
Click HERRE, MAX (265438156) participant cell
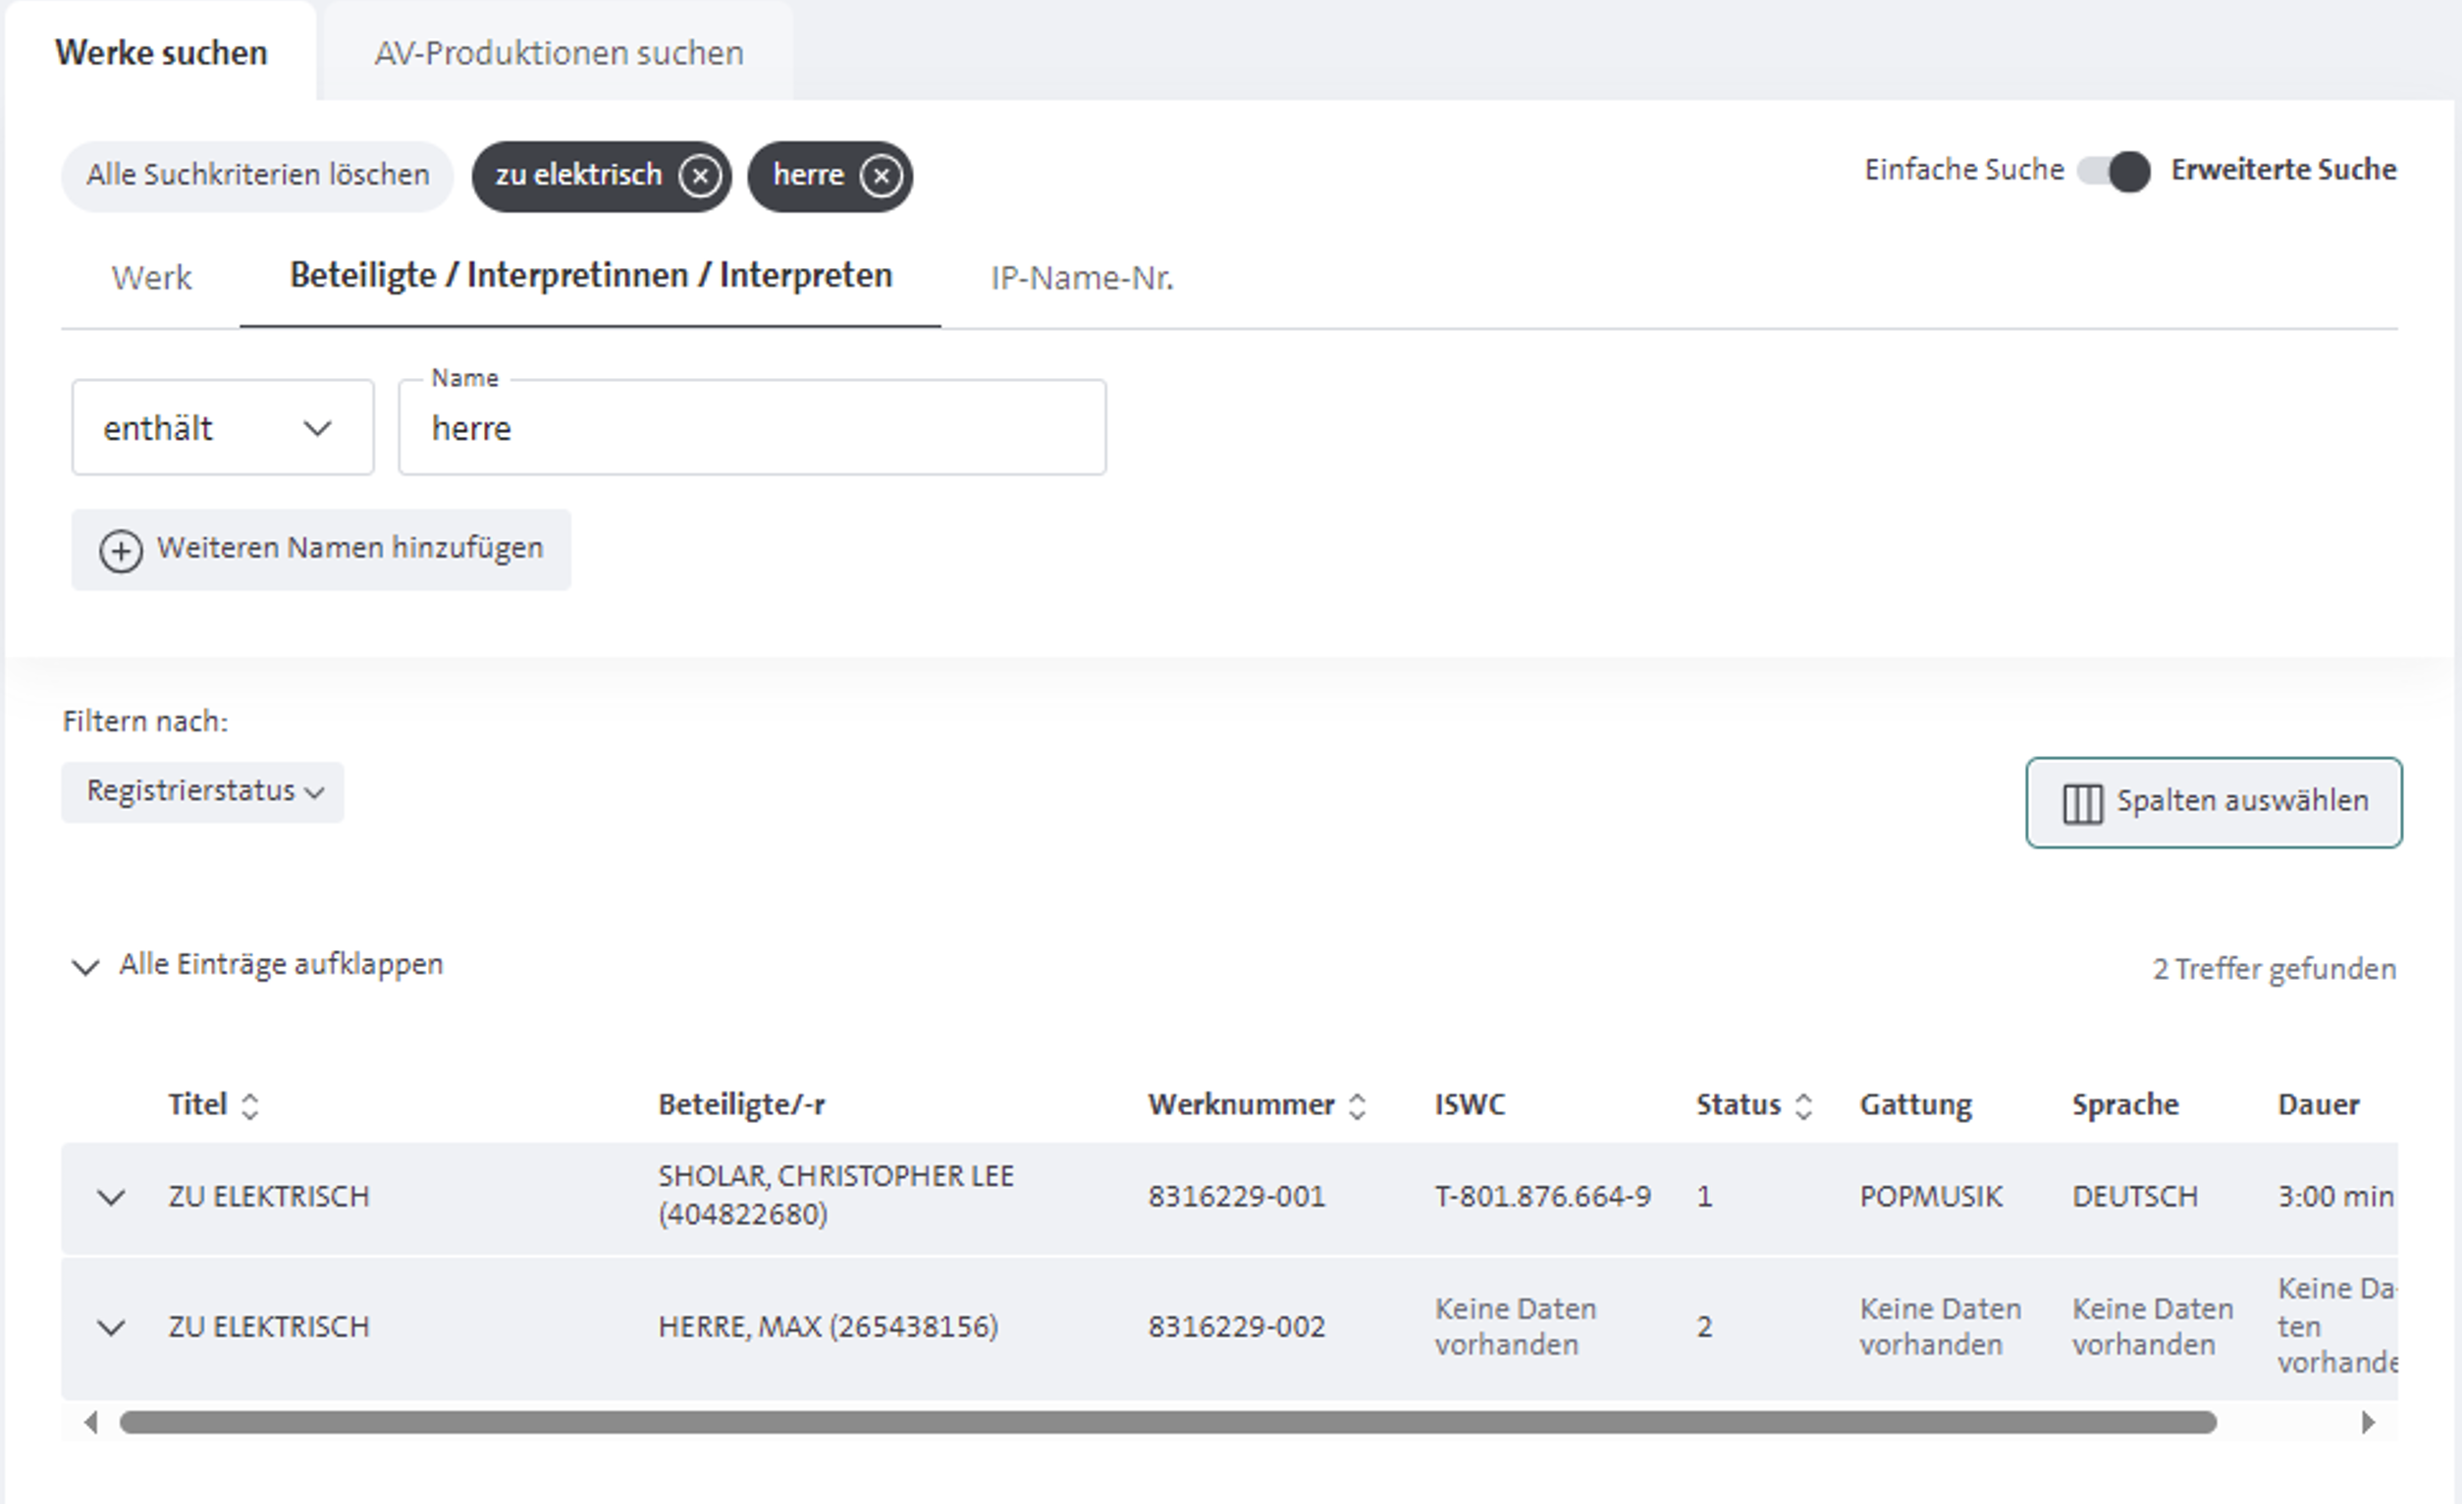[828, 1327]
